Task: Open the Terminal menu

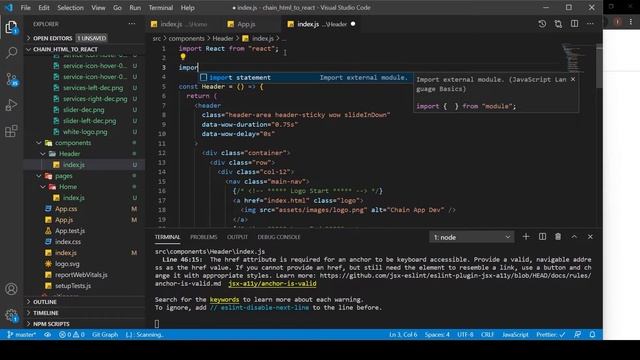Action: tap(160, 8)
